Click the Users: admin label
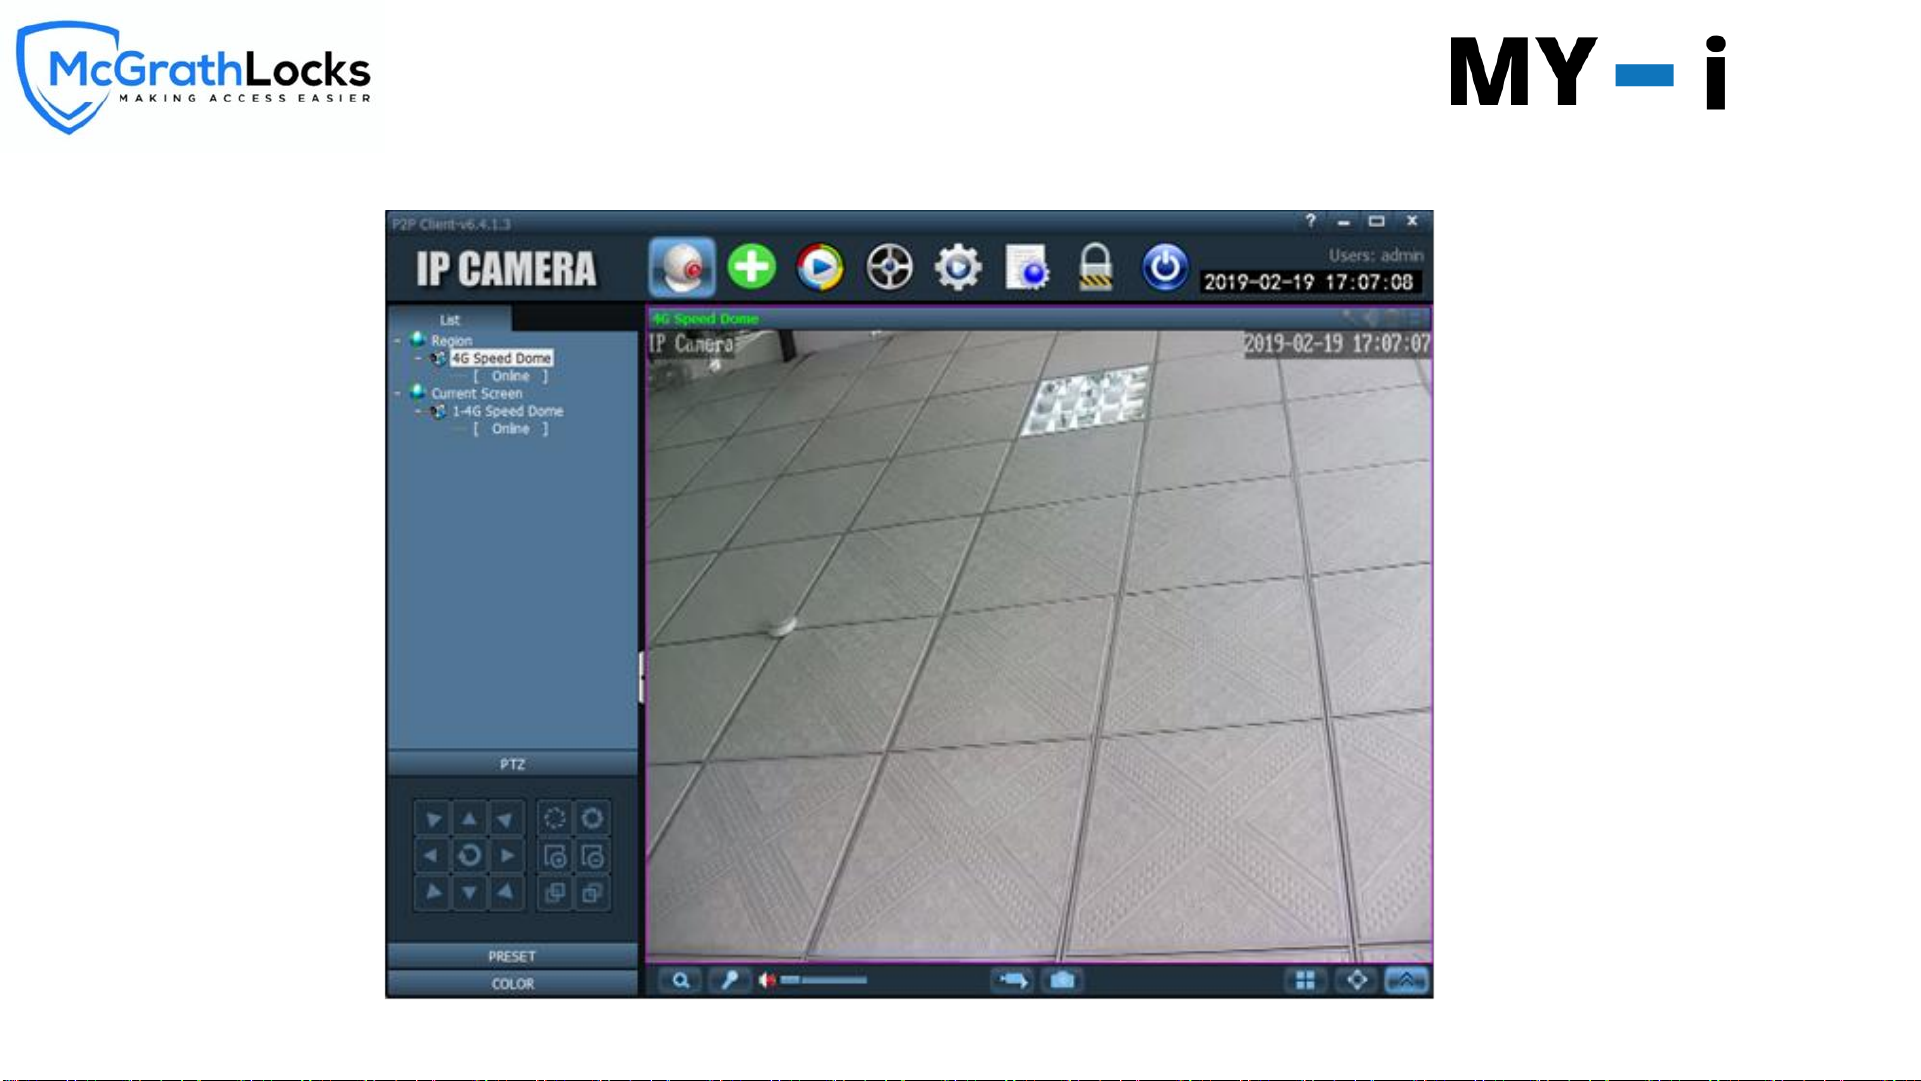This screenshot has height=1081, width=1921. tap(1376, 256)
